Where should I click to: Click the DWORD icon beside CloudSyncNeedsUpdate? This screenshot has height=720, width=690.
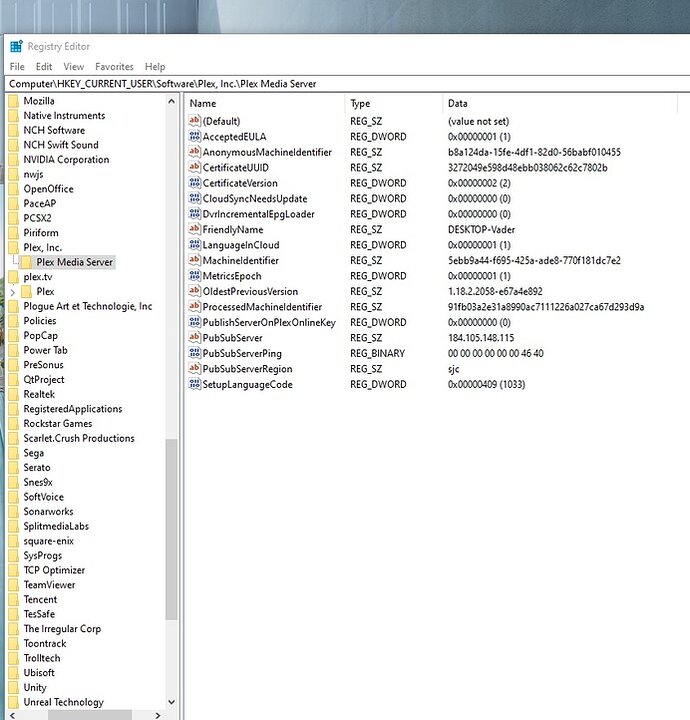pos(195,198)
